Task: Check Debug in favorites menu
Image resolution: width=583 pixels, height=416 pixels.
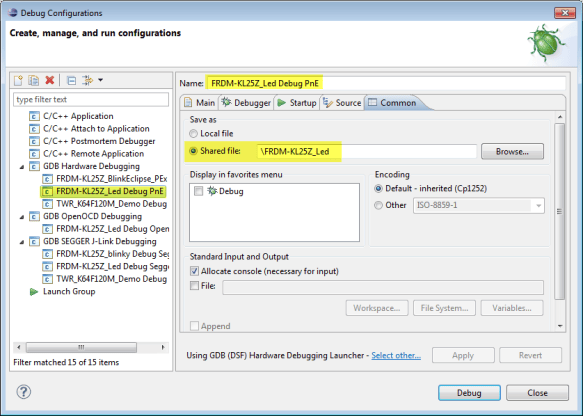Action: coord(199,191)
